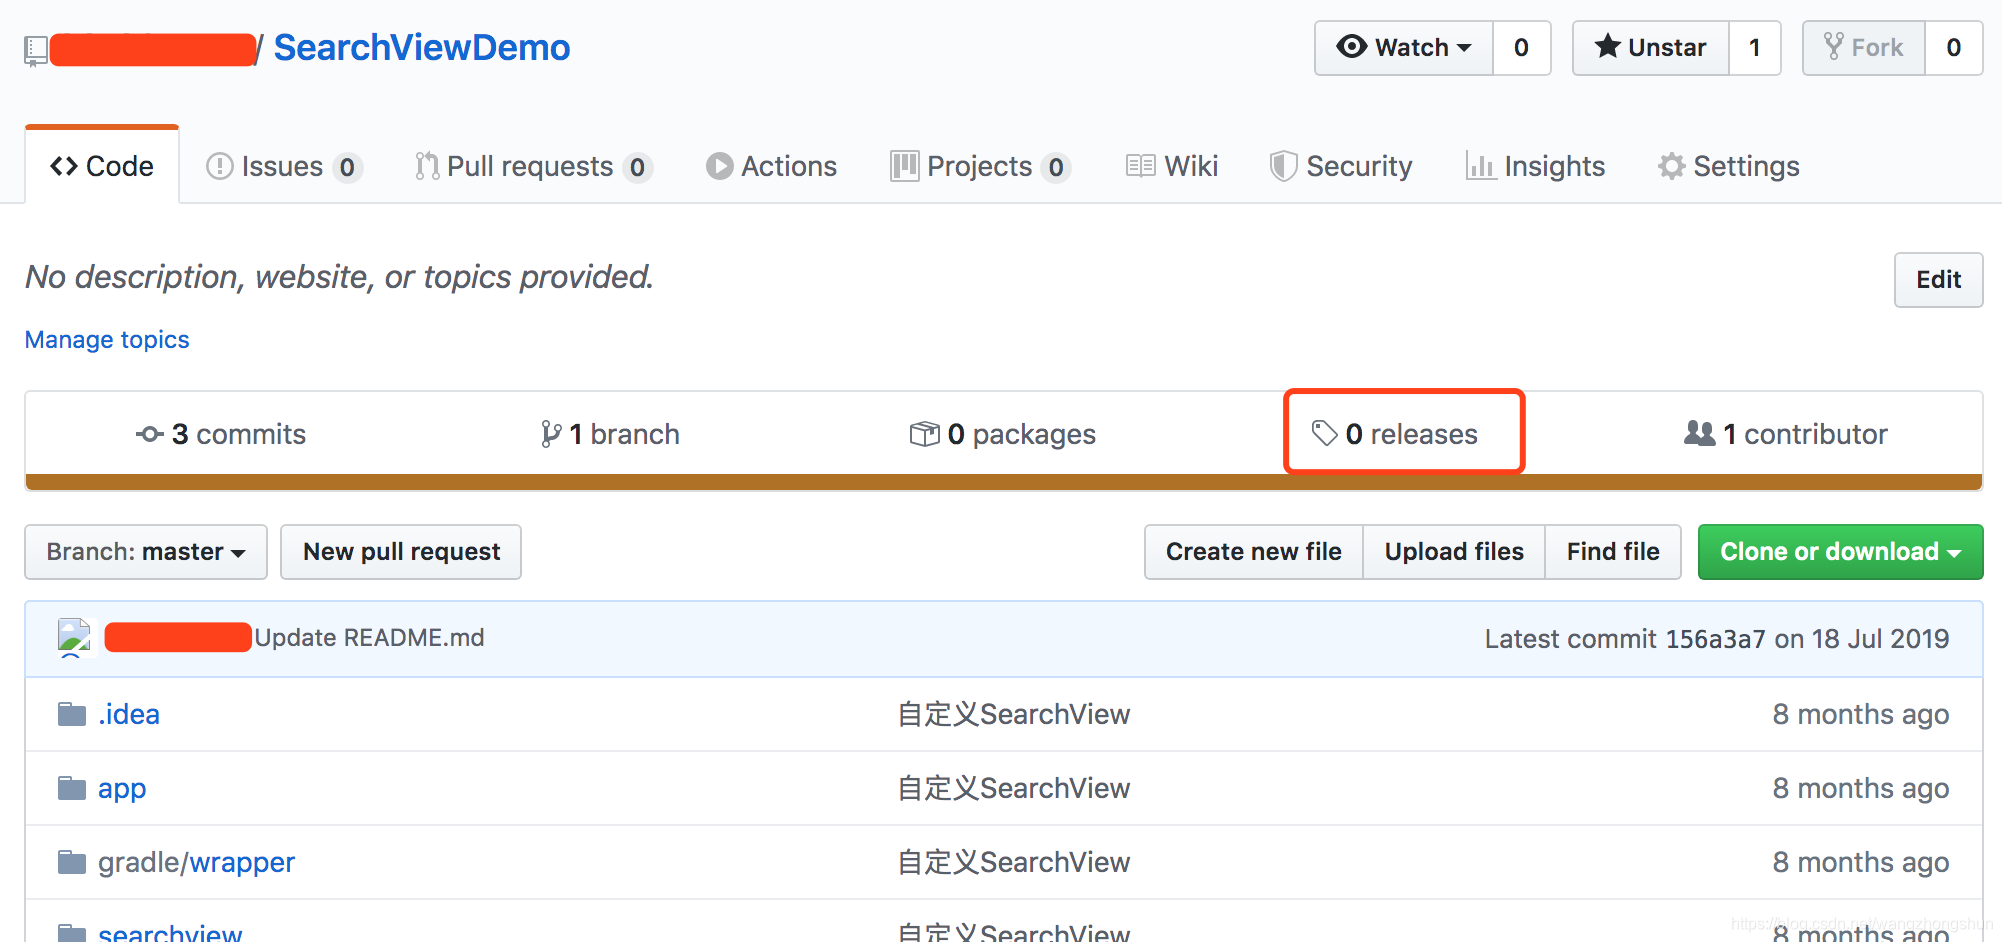
Task: Unstar this repository
Action: (1651, 48)
